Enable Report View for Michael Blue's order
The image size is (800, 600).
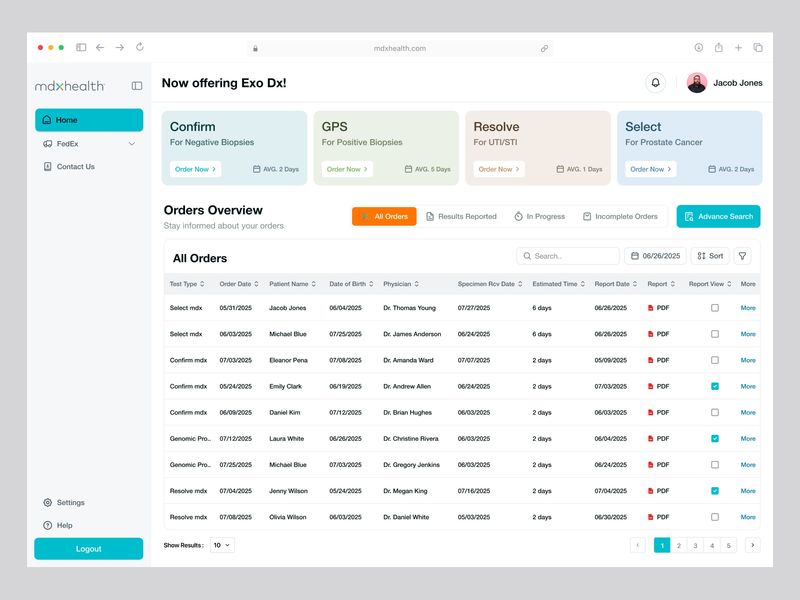(x=714, y=334)
